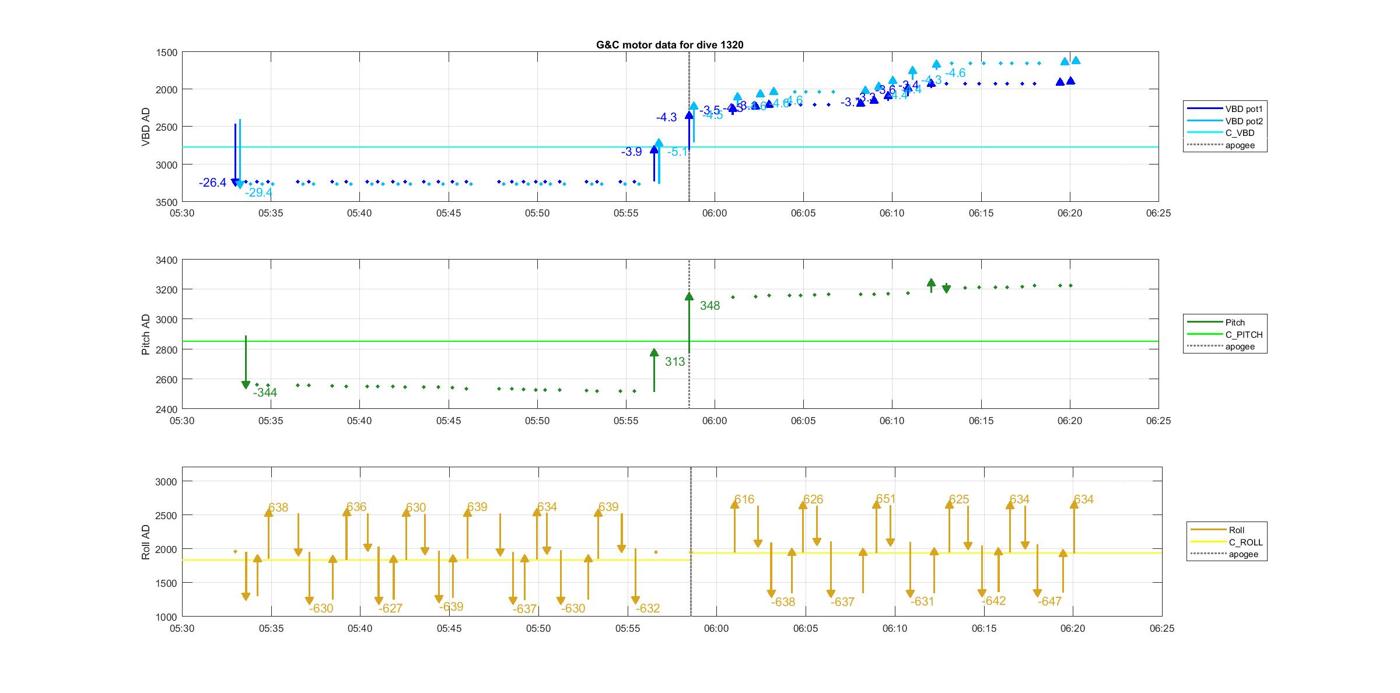Click the 616 roll data label
1400x693 pixels.
pyautogui.click(x=744, y=499)
